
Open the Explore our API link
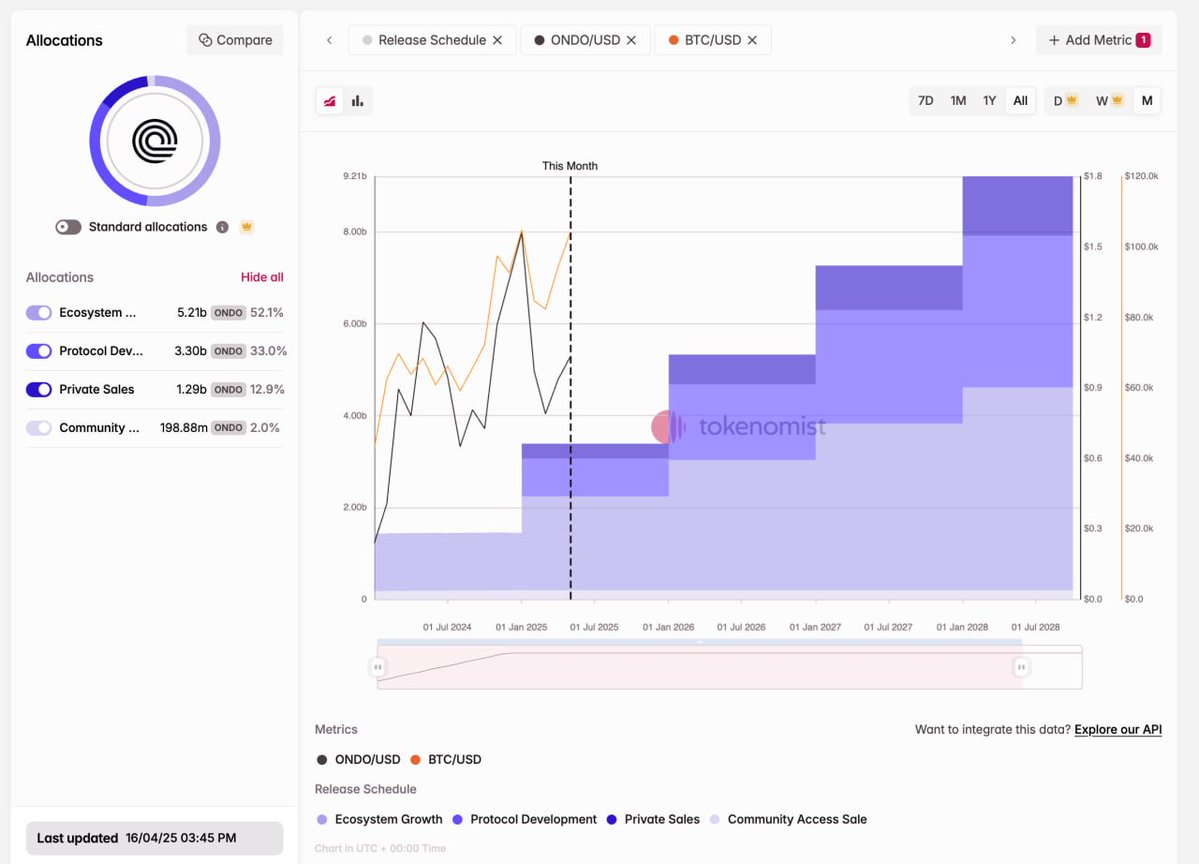coord(1118,730)
